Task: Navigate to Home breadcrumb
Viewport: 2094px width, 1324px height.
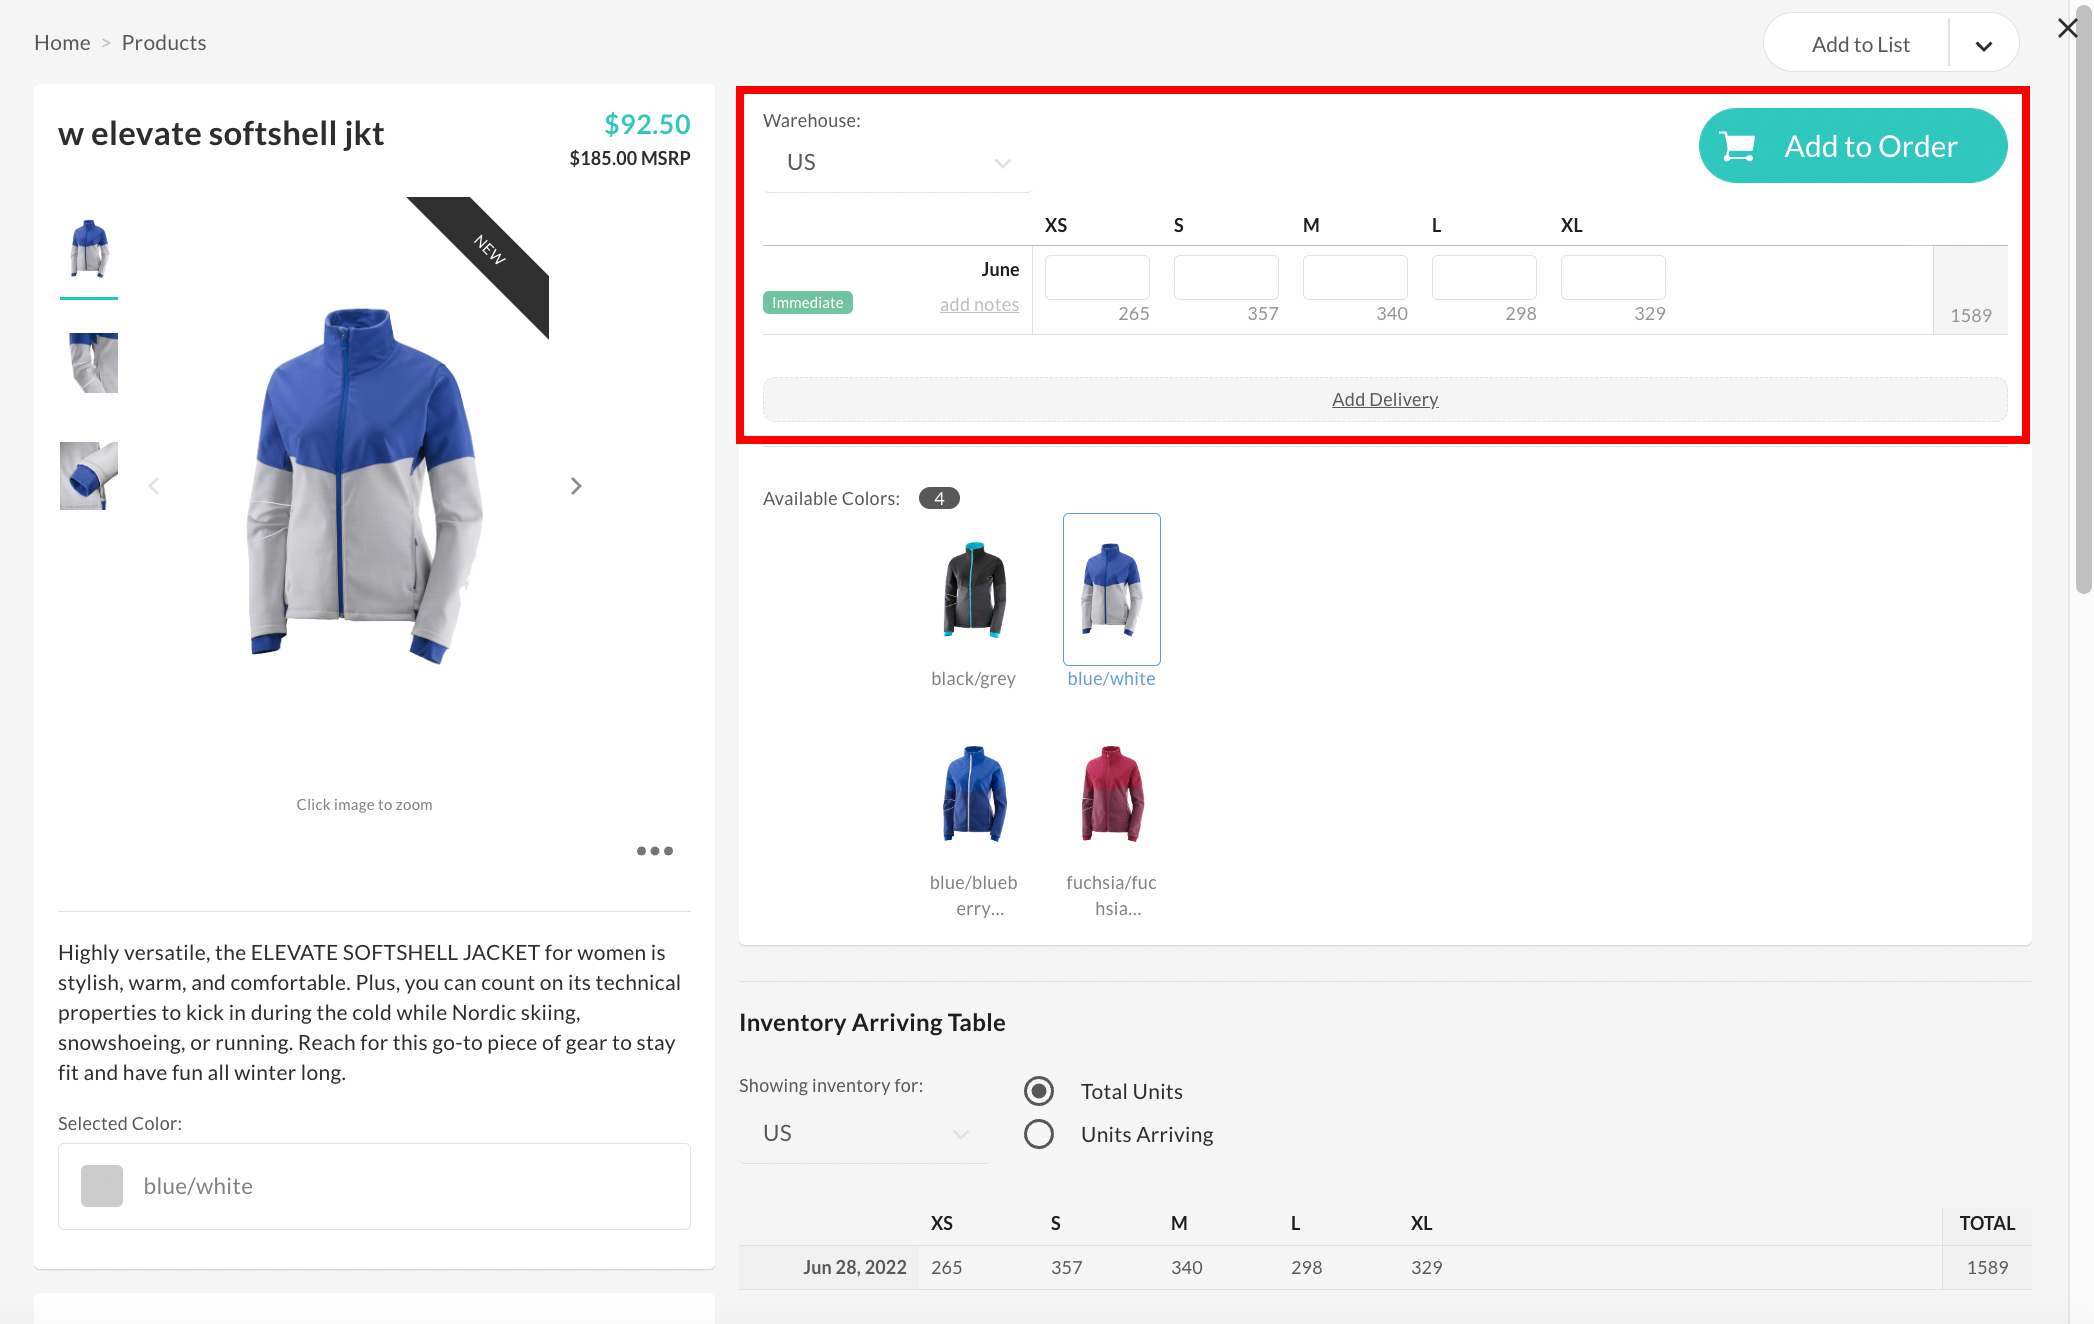Action: (x=62, y=43)
